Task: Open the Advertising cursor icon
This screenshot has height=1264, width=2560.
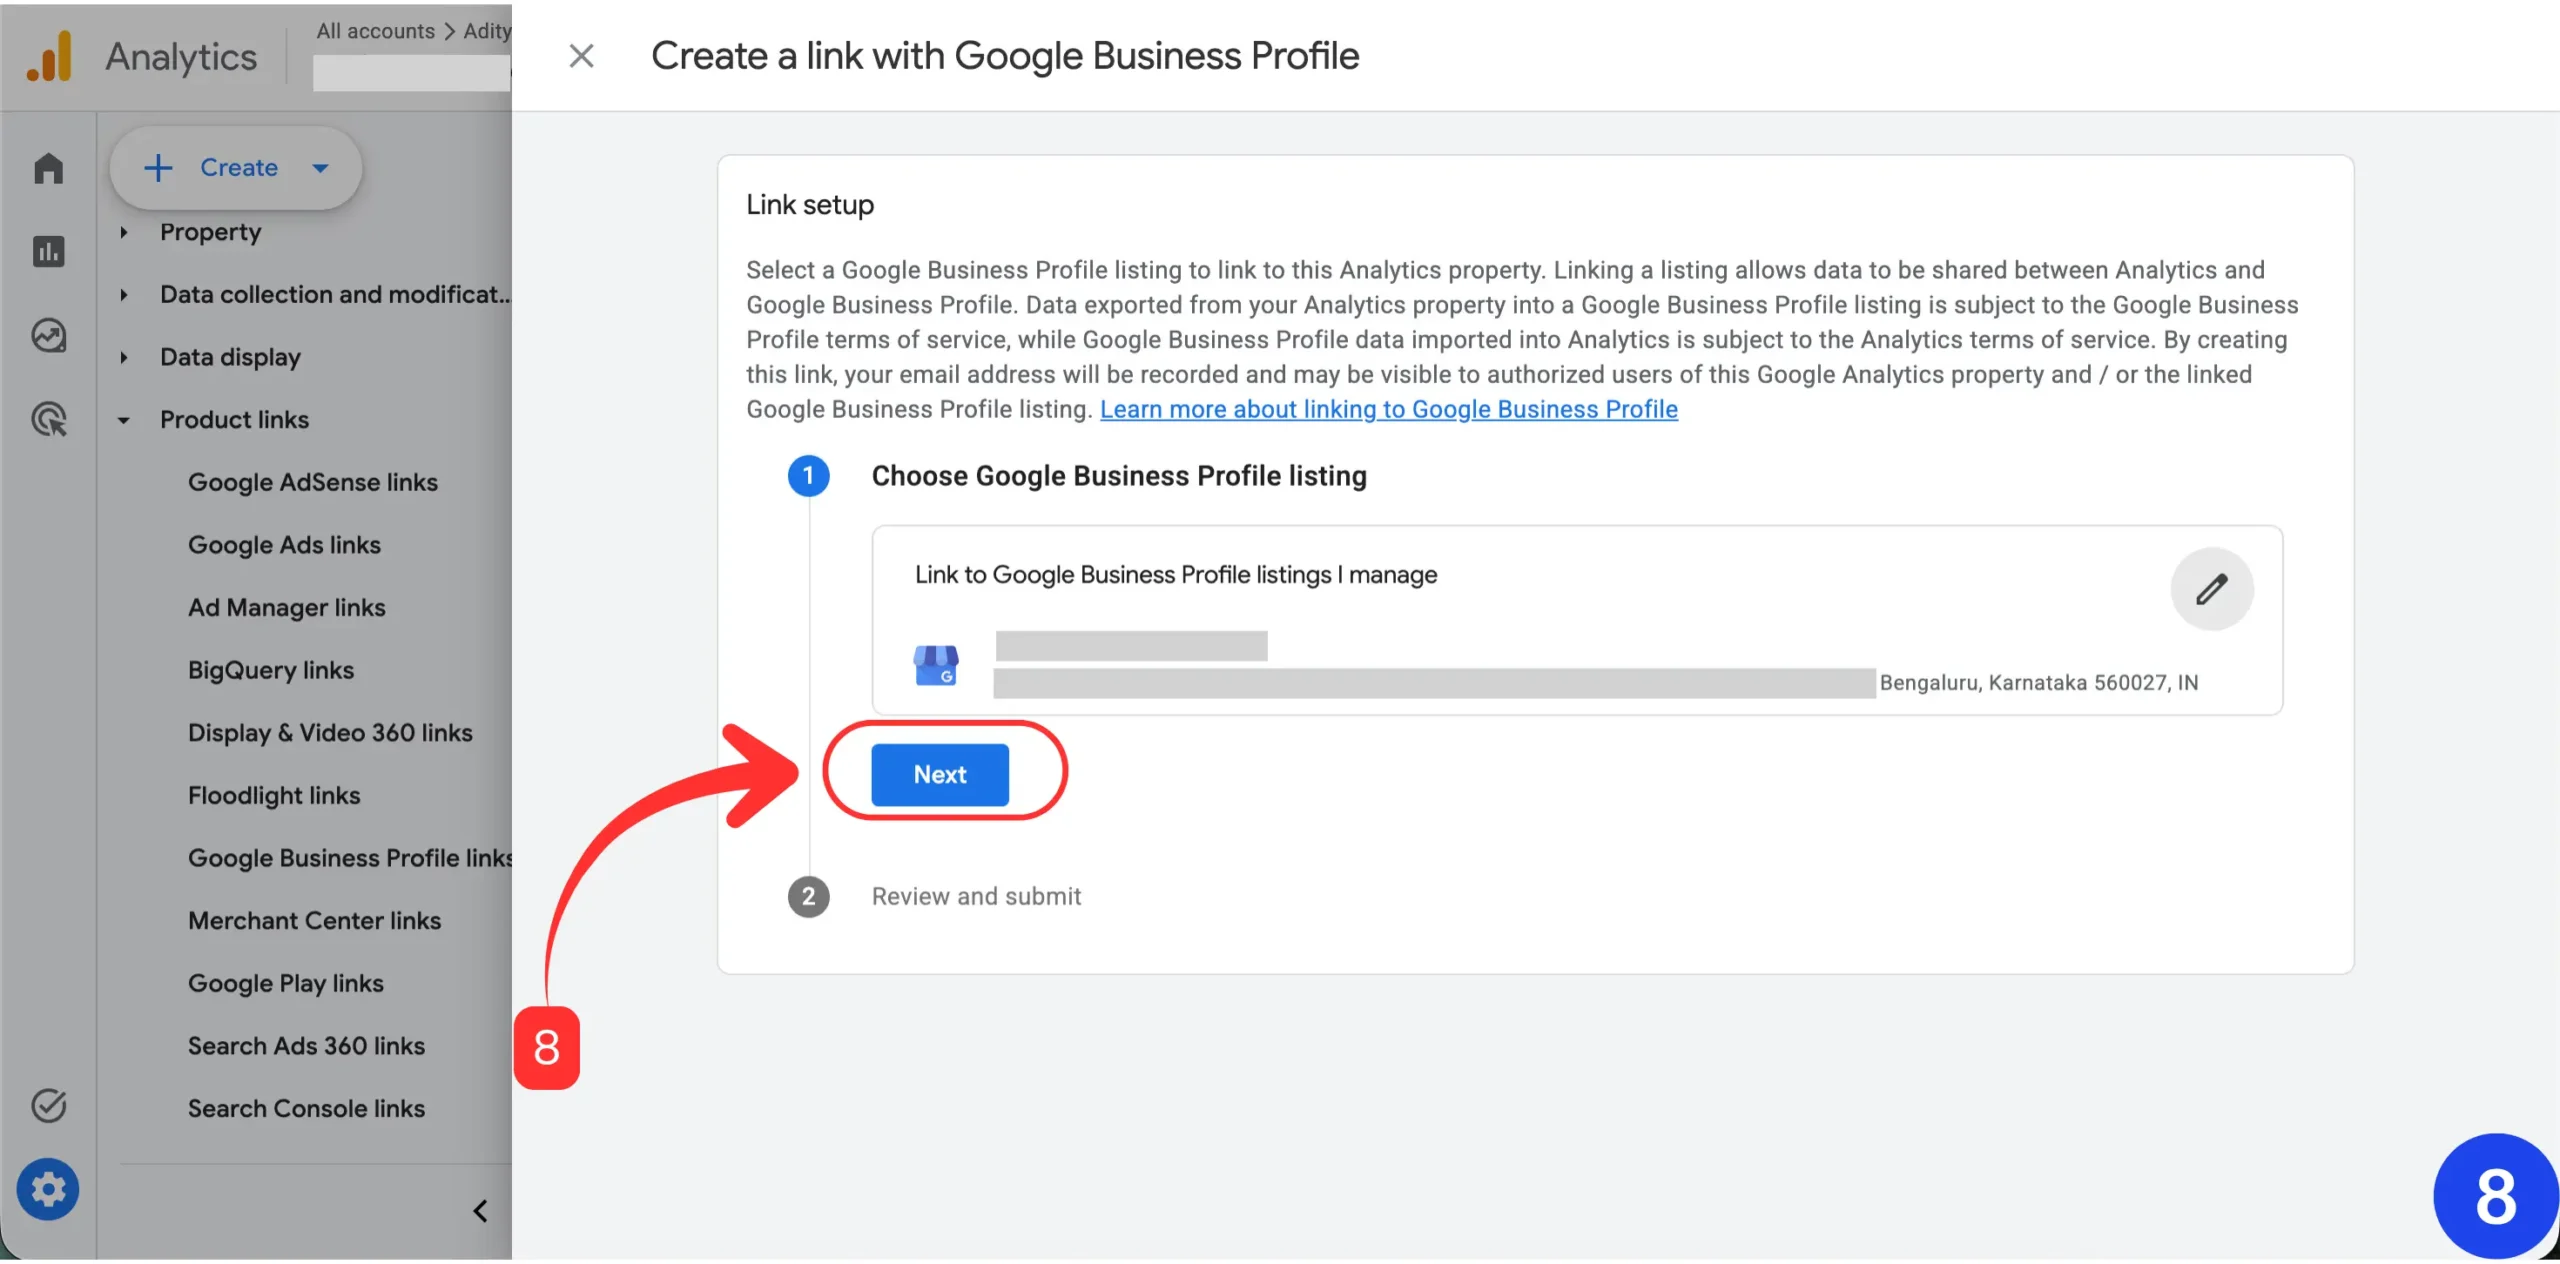Action: click(48, 419)
